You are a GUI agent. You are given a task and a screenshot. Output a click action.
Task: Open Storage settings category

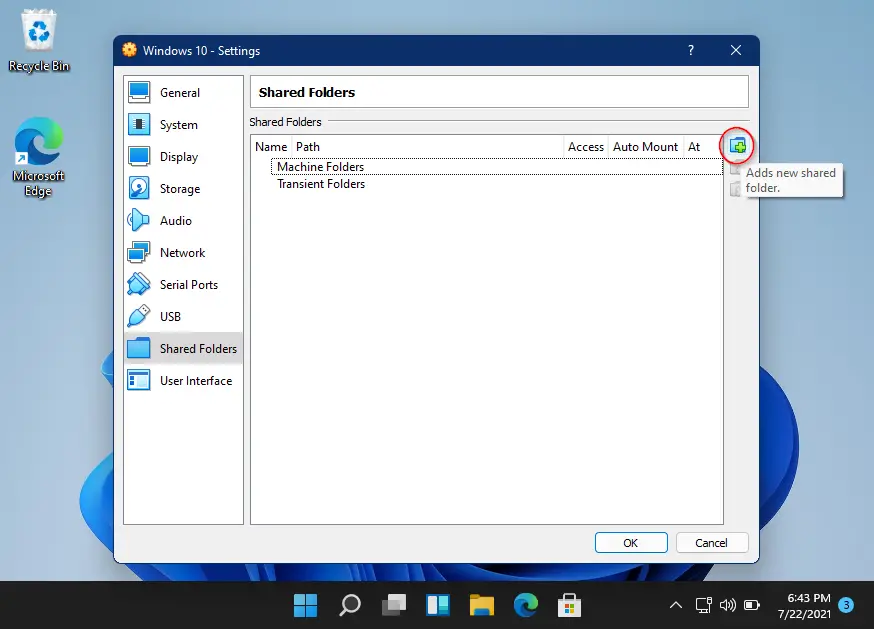click(x=183, y=188)
